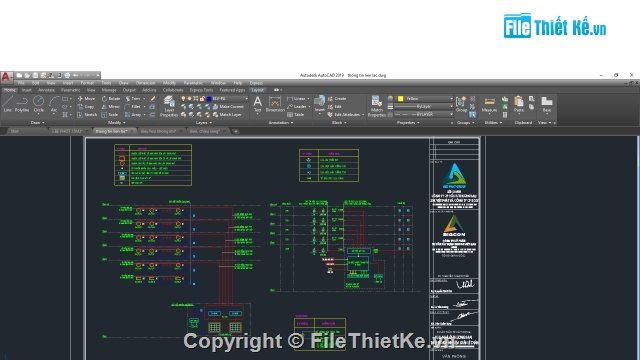
Task: Select the Circle tool in Draw panel
Action: pos(38,104)
